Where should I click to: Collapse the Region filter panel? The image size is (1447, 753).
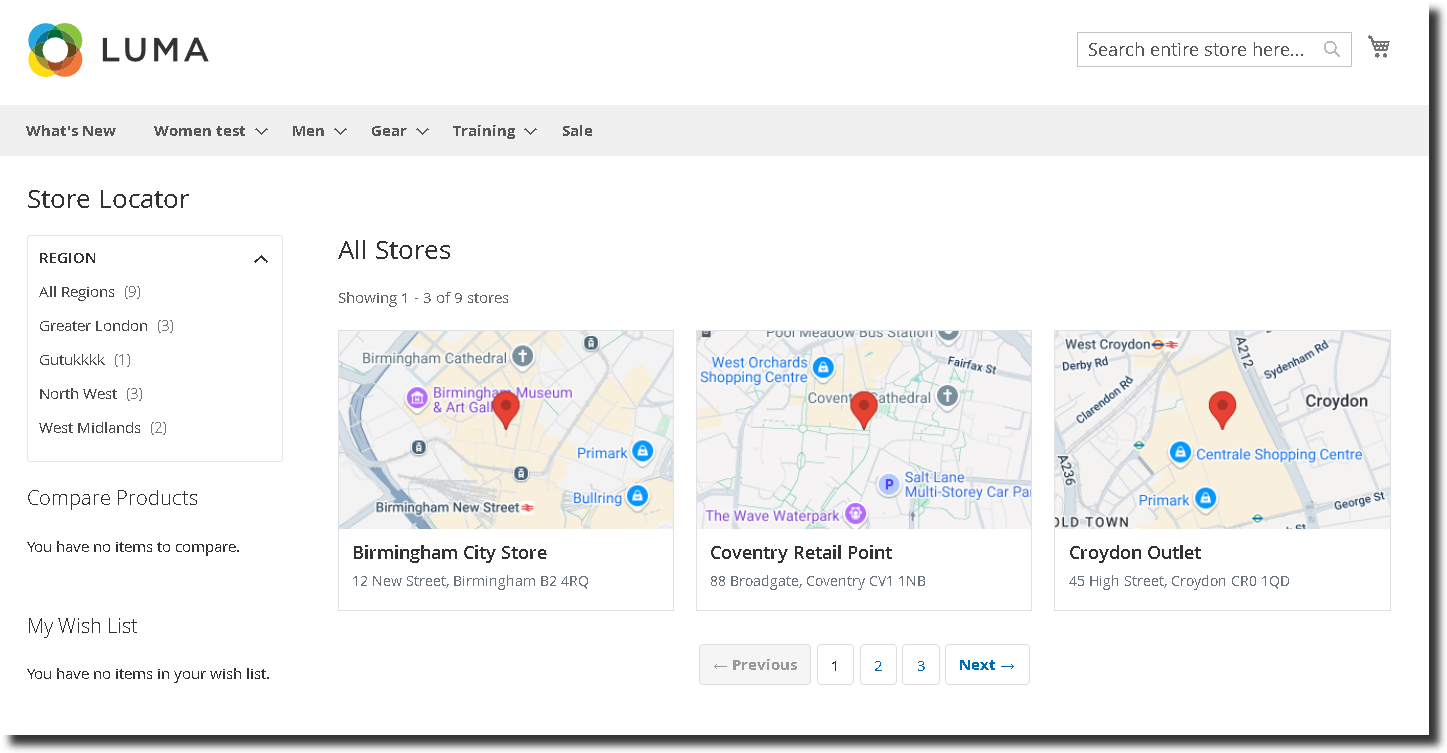point(261,259)
